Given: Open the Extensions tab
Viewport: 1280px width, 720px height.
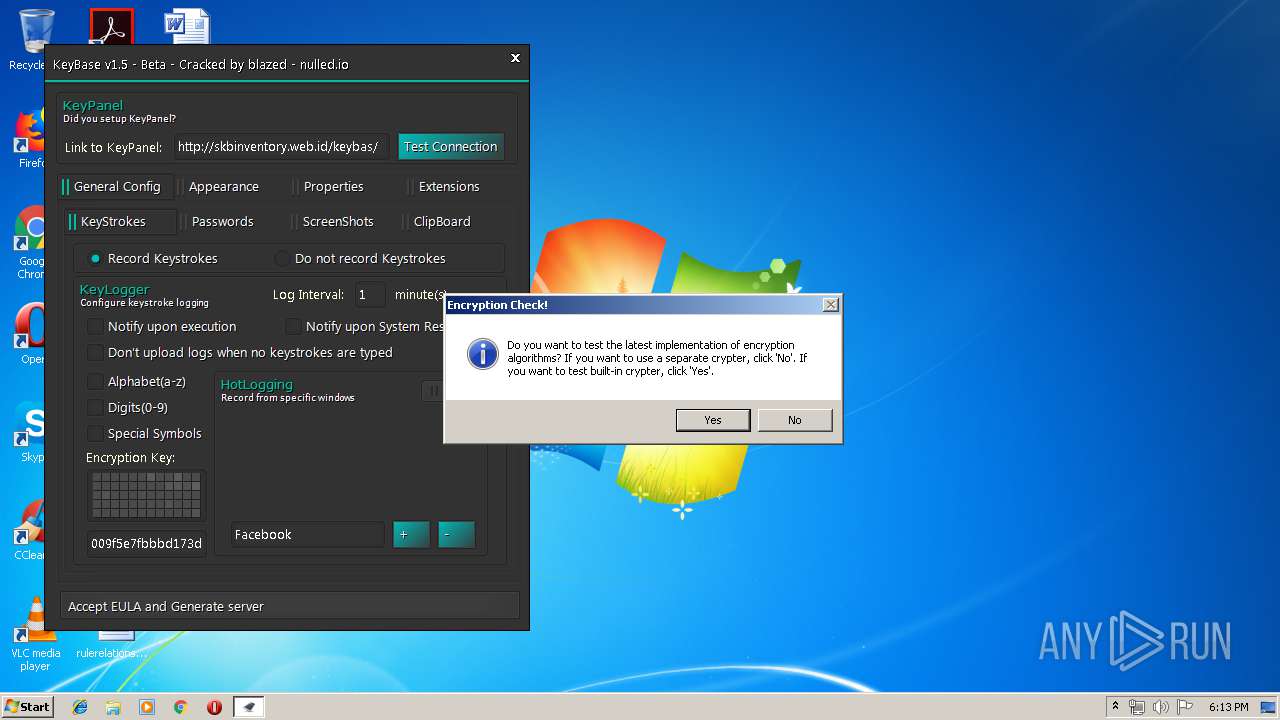Looking at the screenshot, I should click(449, 186).
